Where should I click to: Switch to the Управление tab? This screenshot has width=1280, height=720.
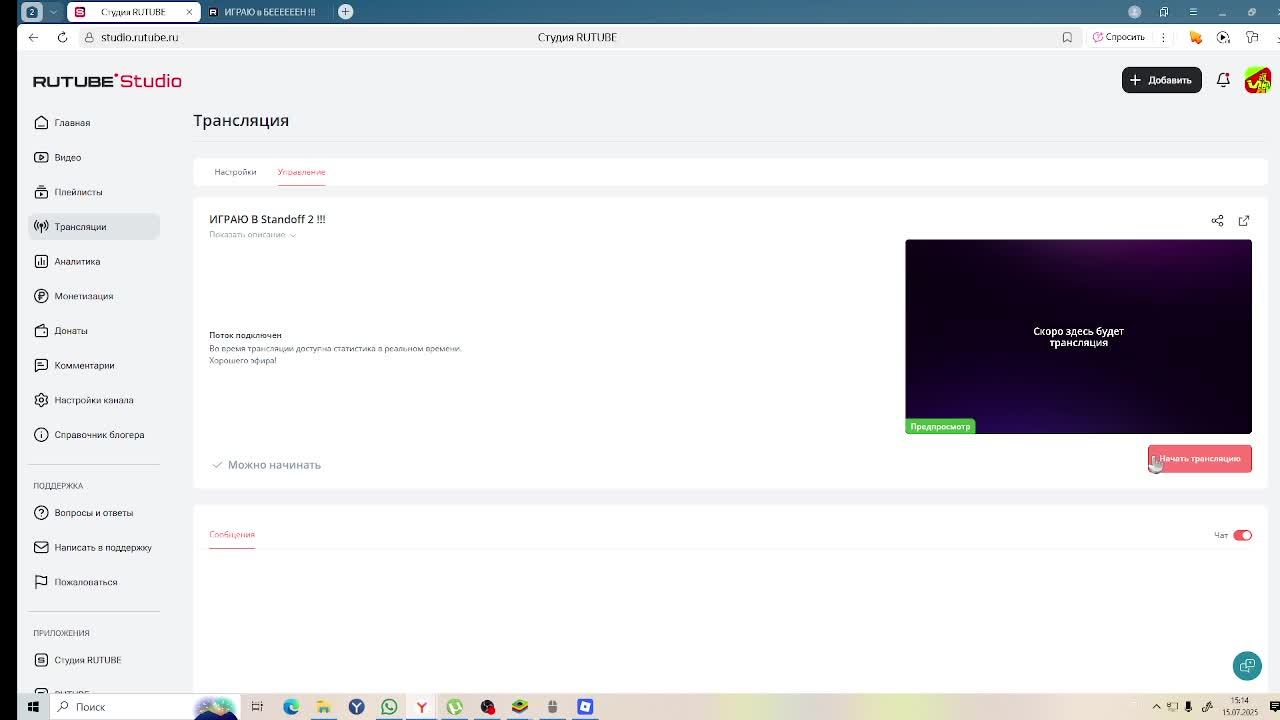coord(301,172)
